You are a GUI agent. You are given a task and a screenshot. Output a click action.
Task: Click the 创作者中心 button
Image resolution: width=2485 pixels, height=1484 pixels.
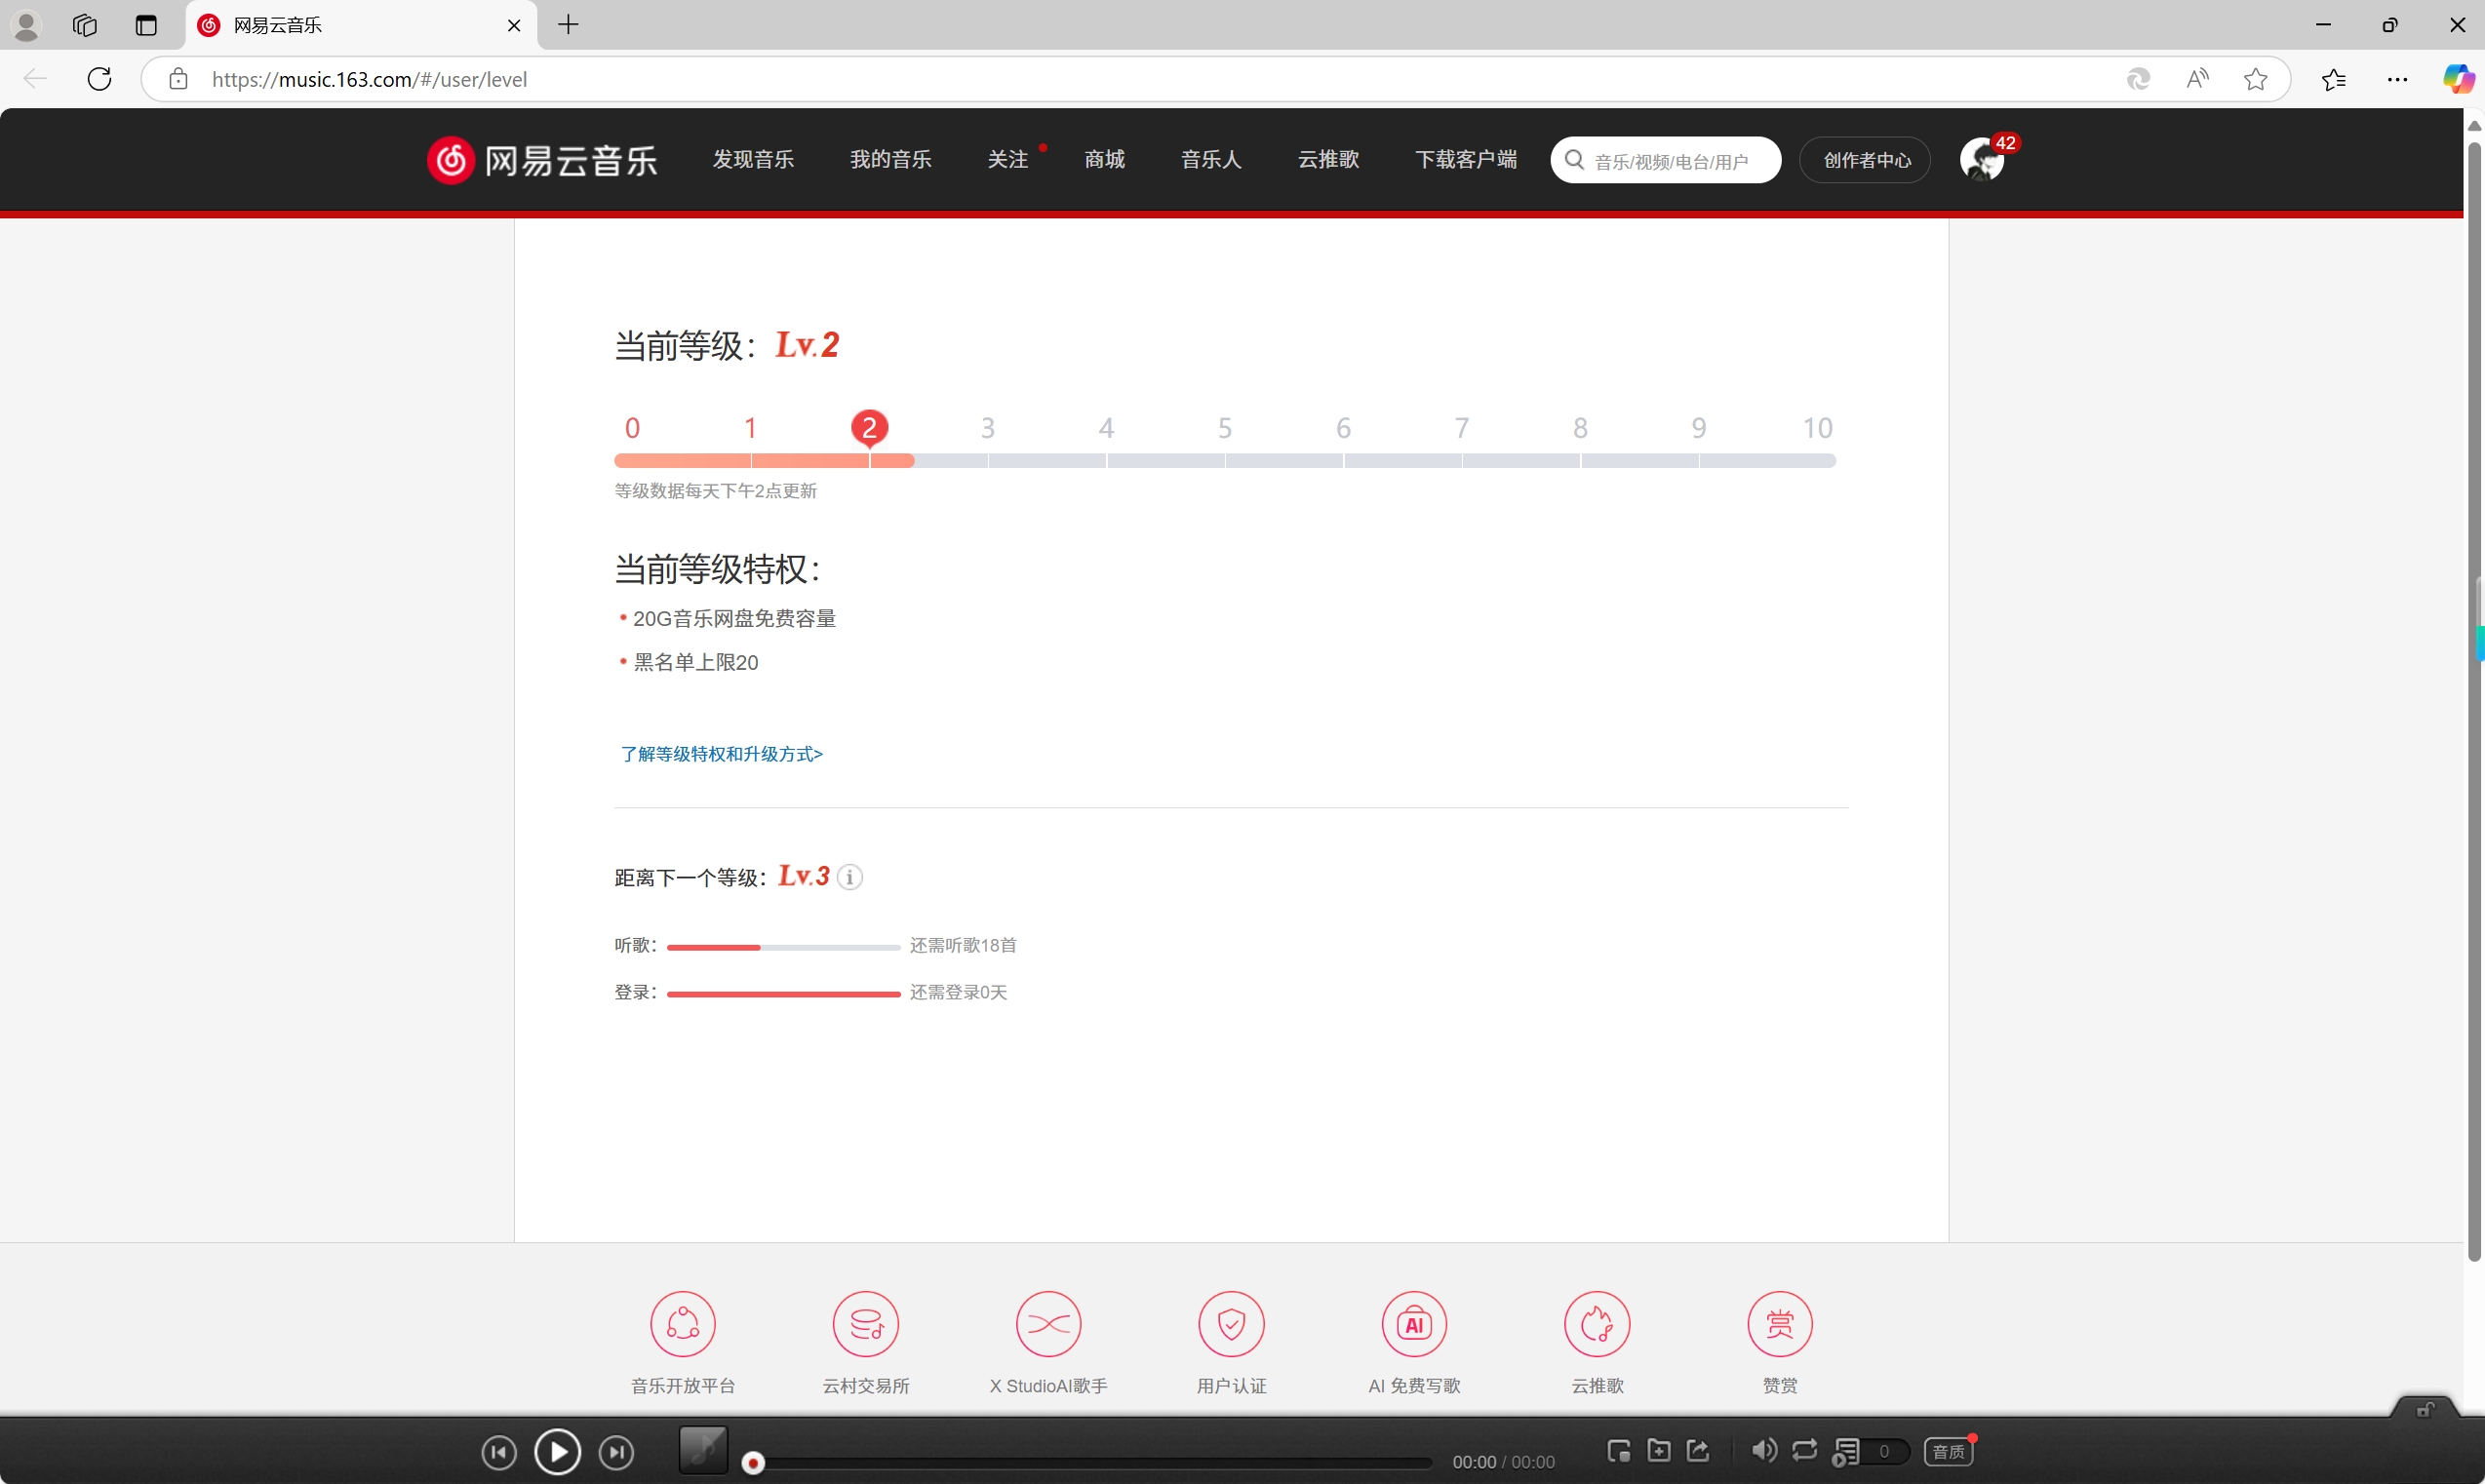[1866, 160]
